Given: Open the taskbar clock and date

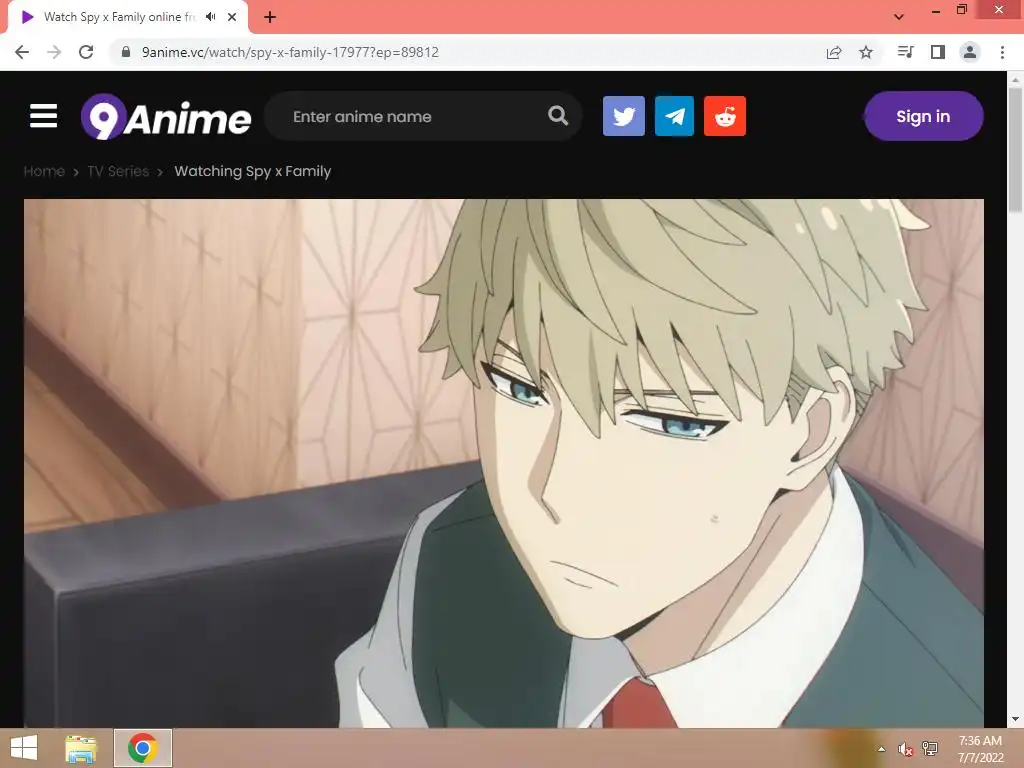Looking at the screenshot, I should tap(980, 748).
